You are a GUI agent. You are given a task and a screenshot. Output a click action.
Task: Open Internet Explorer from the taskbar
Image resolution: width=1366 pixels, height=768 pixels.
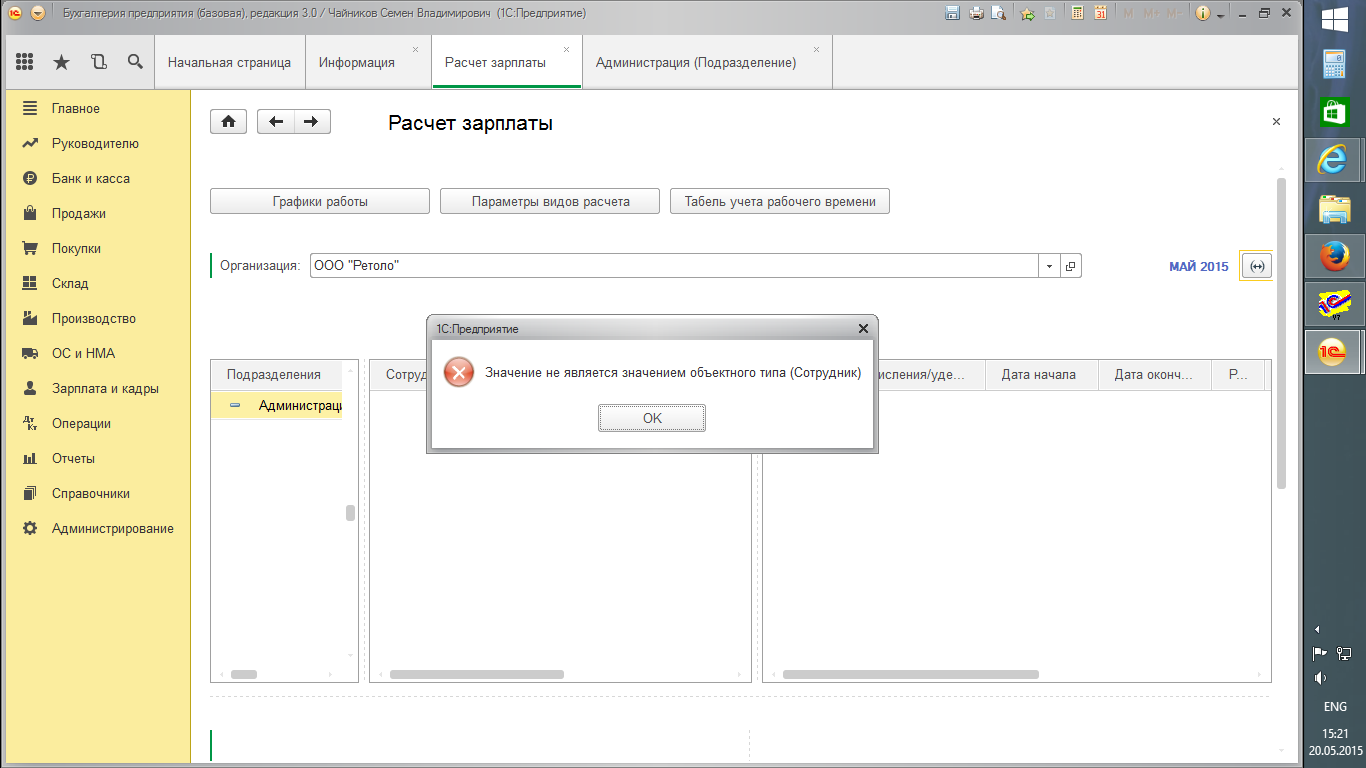(1334, 158)
